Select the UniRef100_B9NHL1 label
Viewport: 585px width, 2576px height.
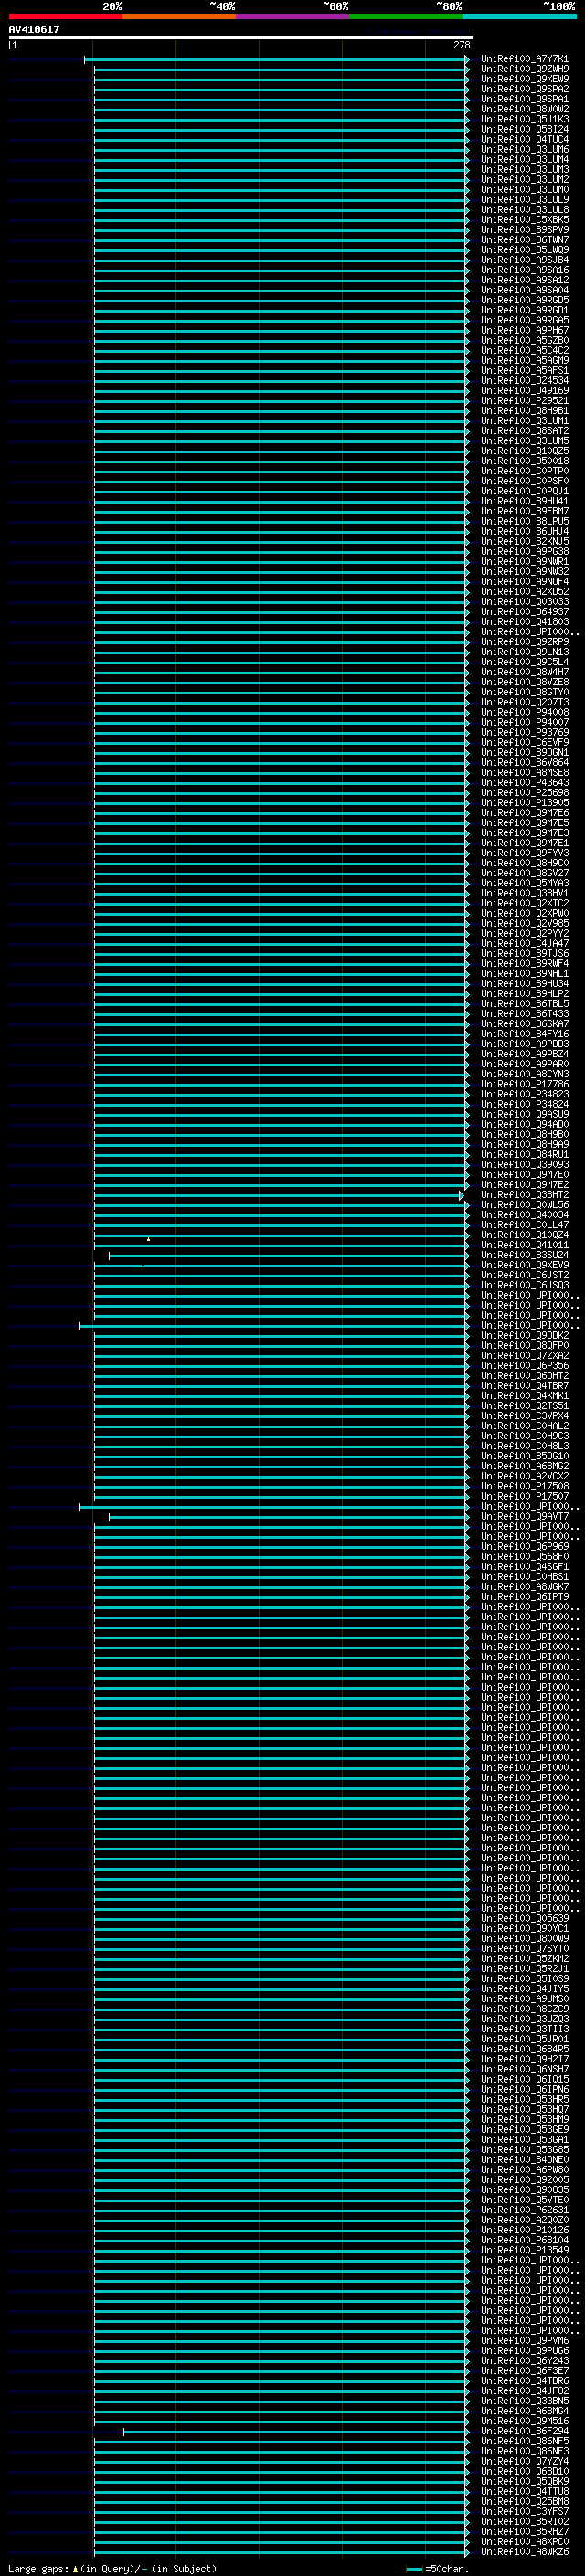[x=524, y=974]
